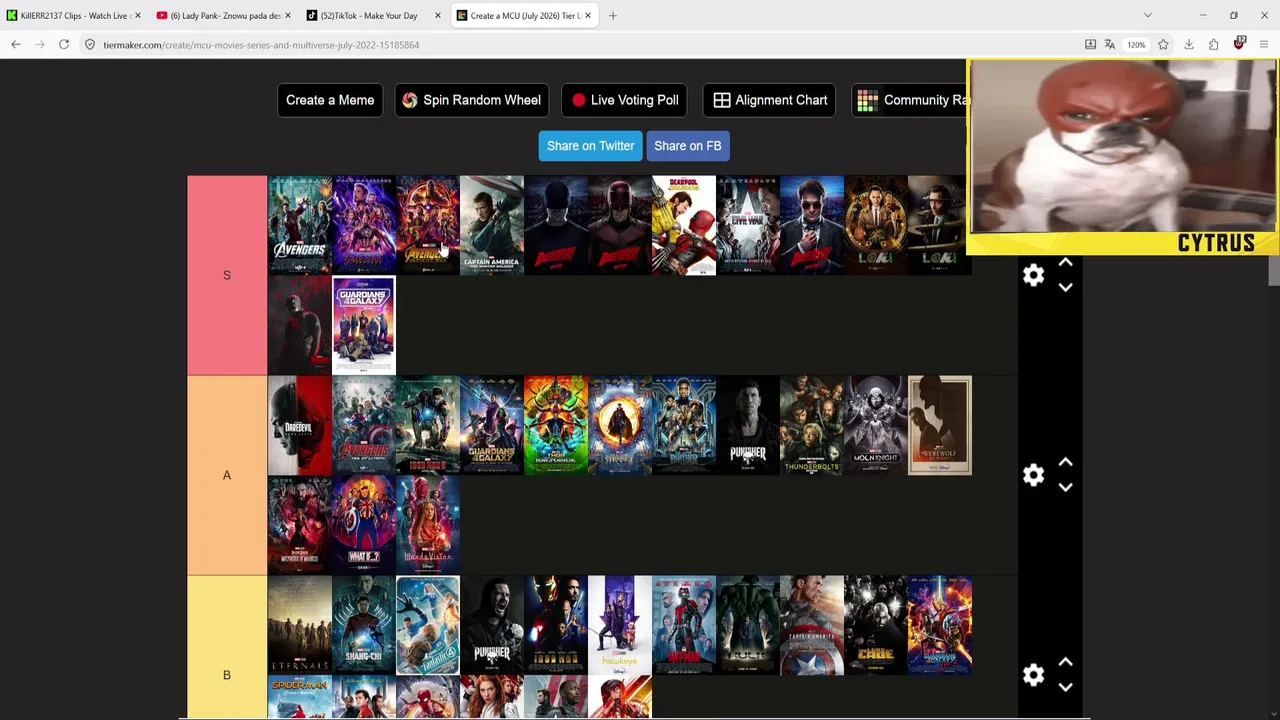Open the browser downloads panel
Image resolution: width=1280 pixels, height=720 pixels.
(x=1189, y=44)
